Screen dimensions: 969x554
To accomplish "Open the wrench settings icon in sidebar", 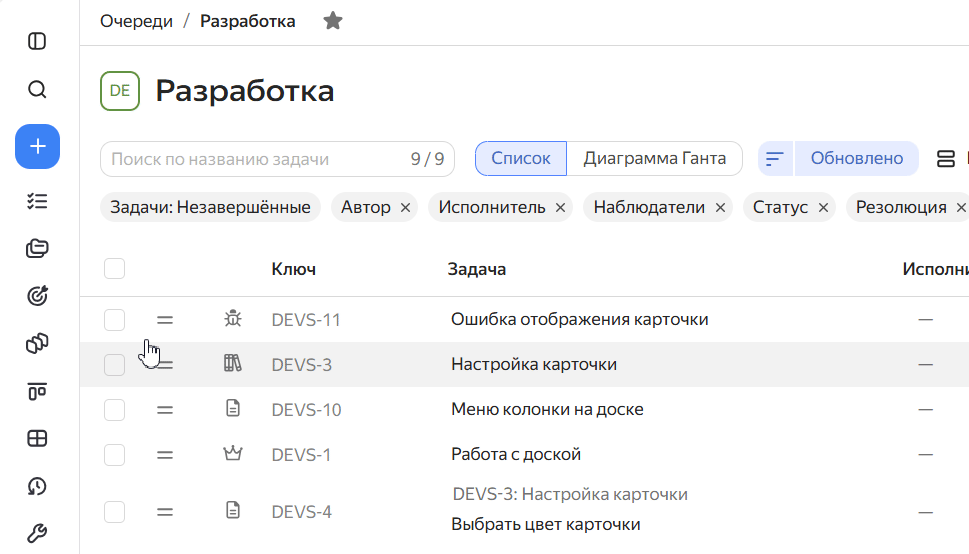I will click(37, 533).
